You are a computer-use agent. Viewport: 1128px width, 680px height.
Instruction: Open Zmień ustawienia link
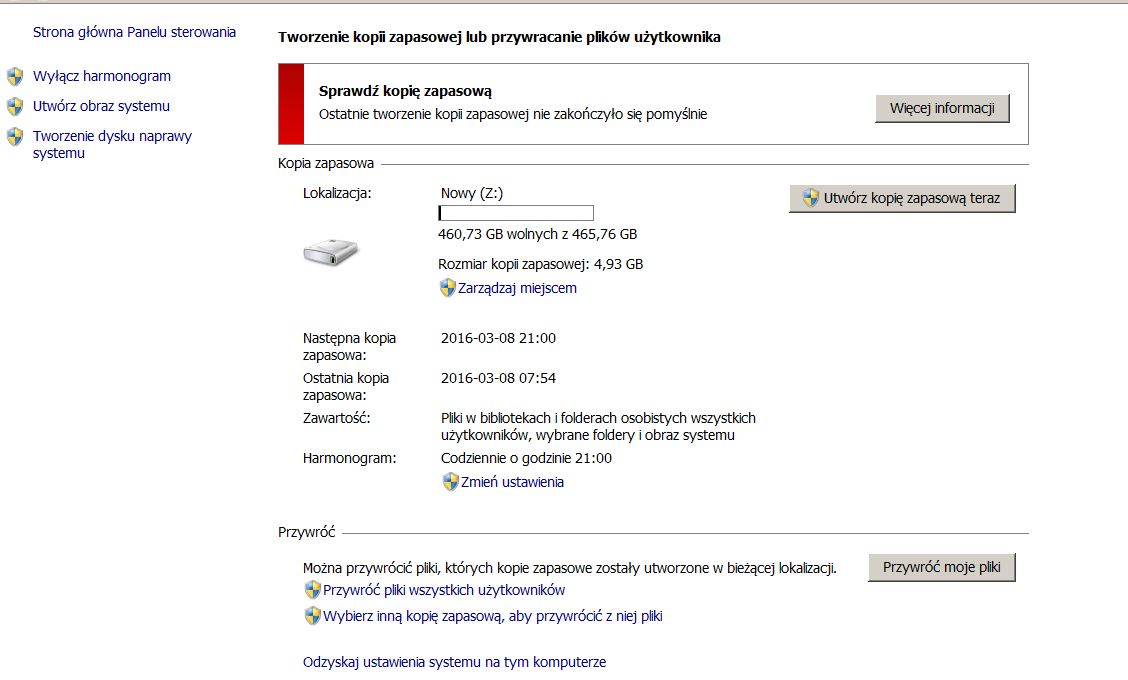512,483
